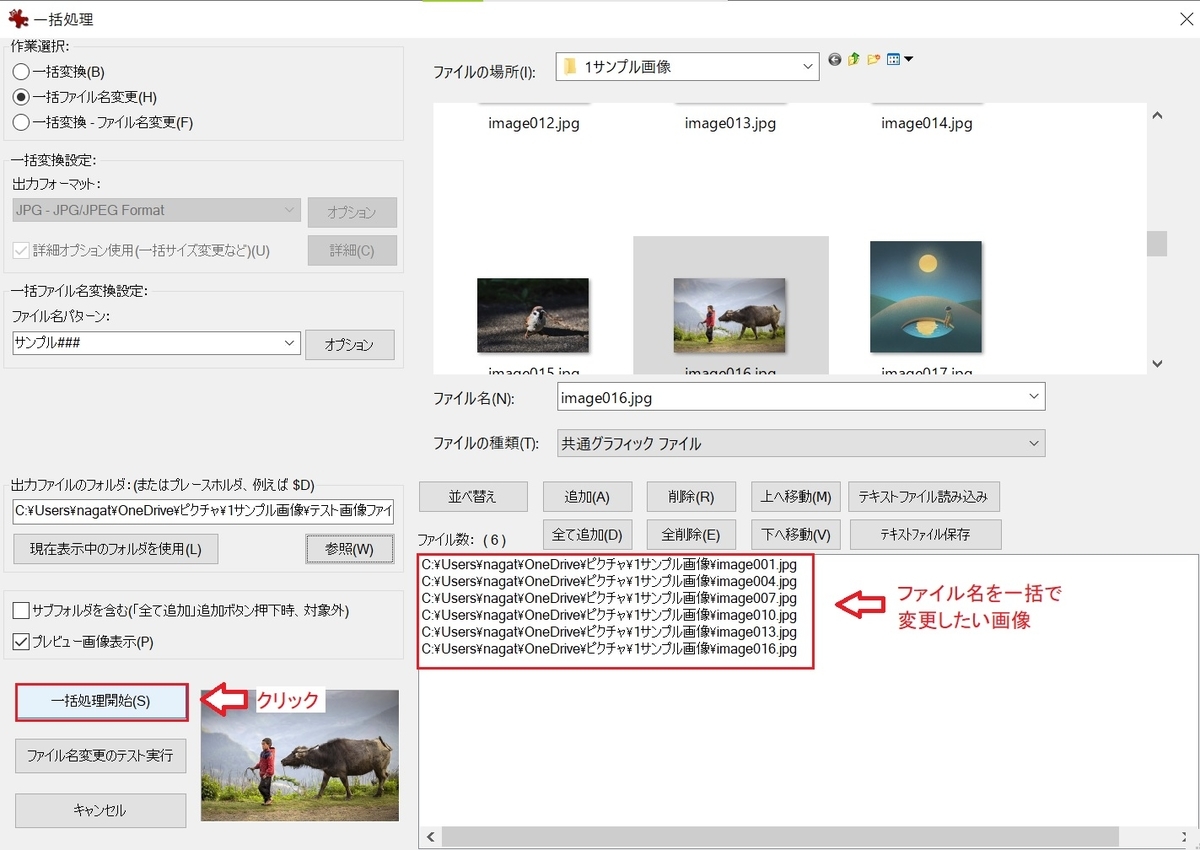Image resolution: width=1200 pixels, height=850 pixels.
Task: Select image001.jpg path in file list
Action: [x=609, y=565]
